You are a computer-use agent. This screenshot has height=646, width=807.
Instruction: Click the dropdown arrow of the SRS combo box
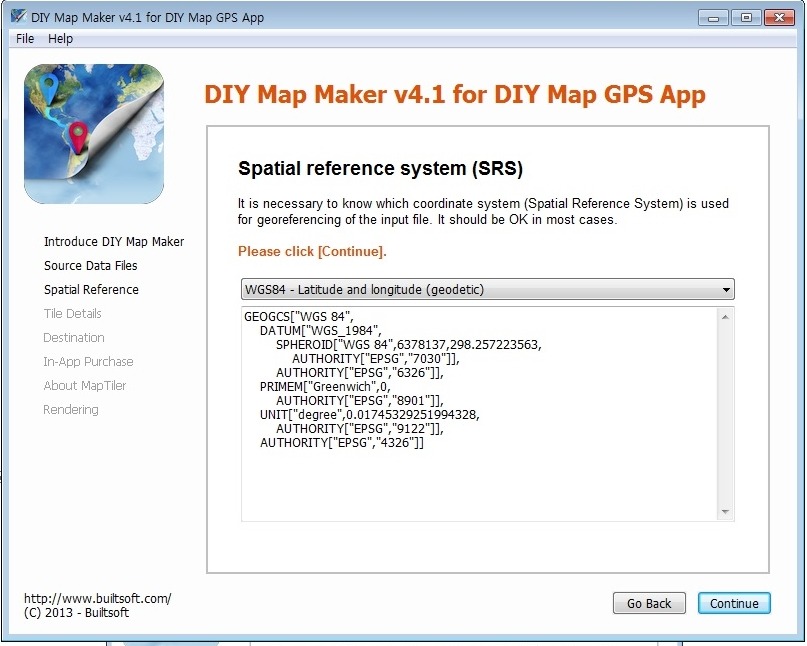726,290
